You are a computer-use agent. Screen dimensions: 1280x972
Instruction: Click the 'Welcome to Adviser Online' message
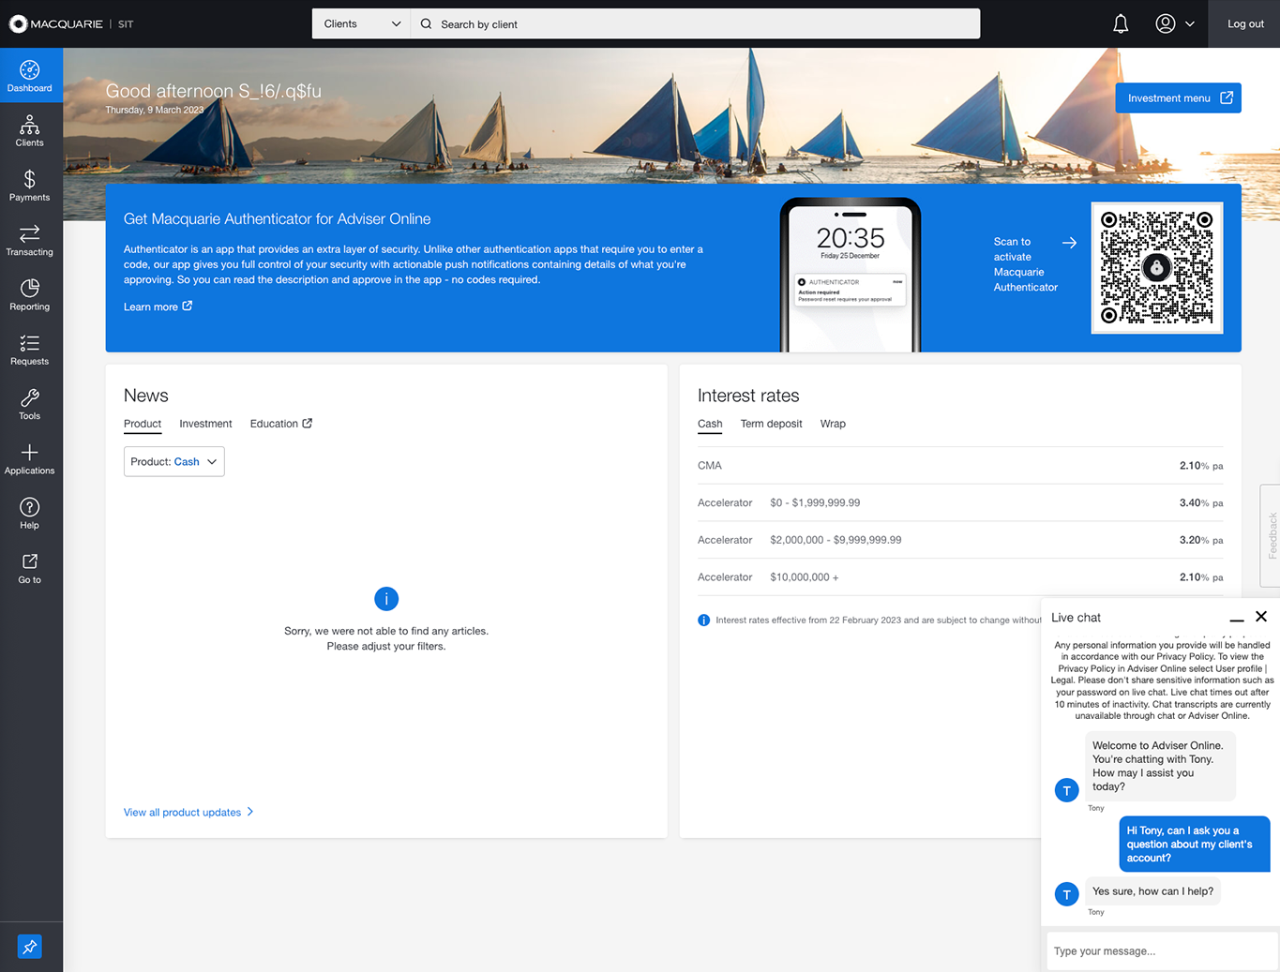[x=1160, y=766]
